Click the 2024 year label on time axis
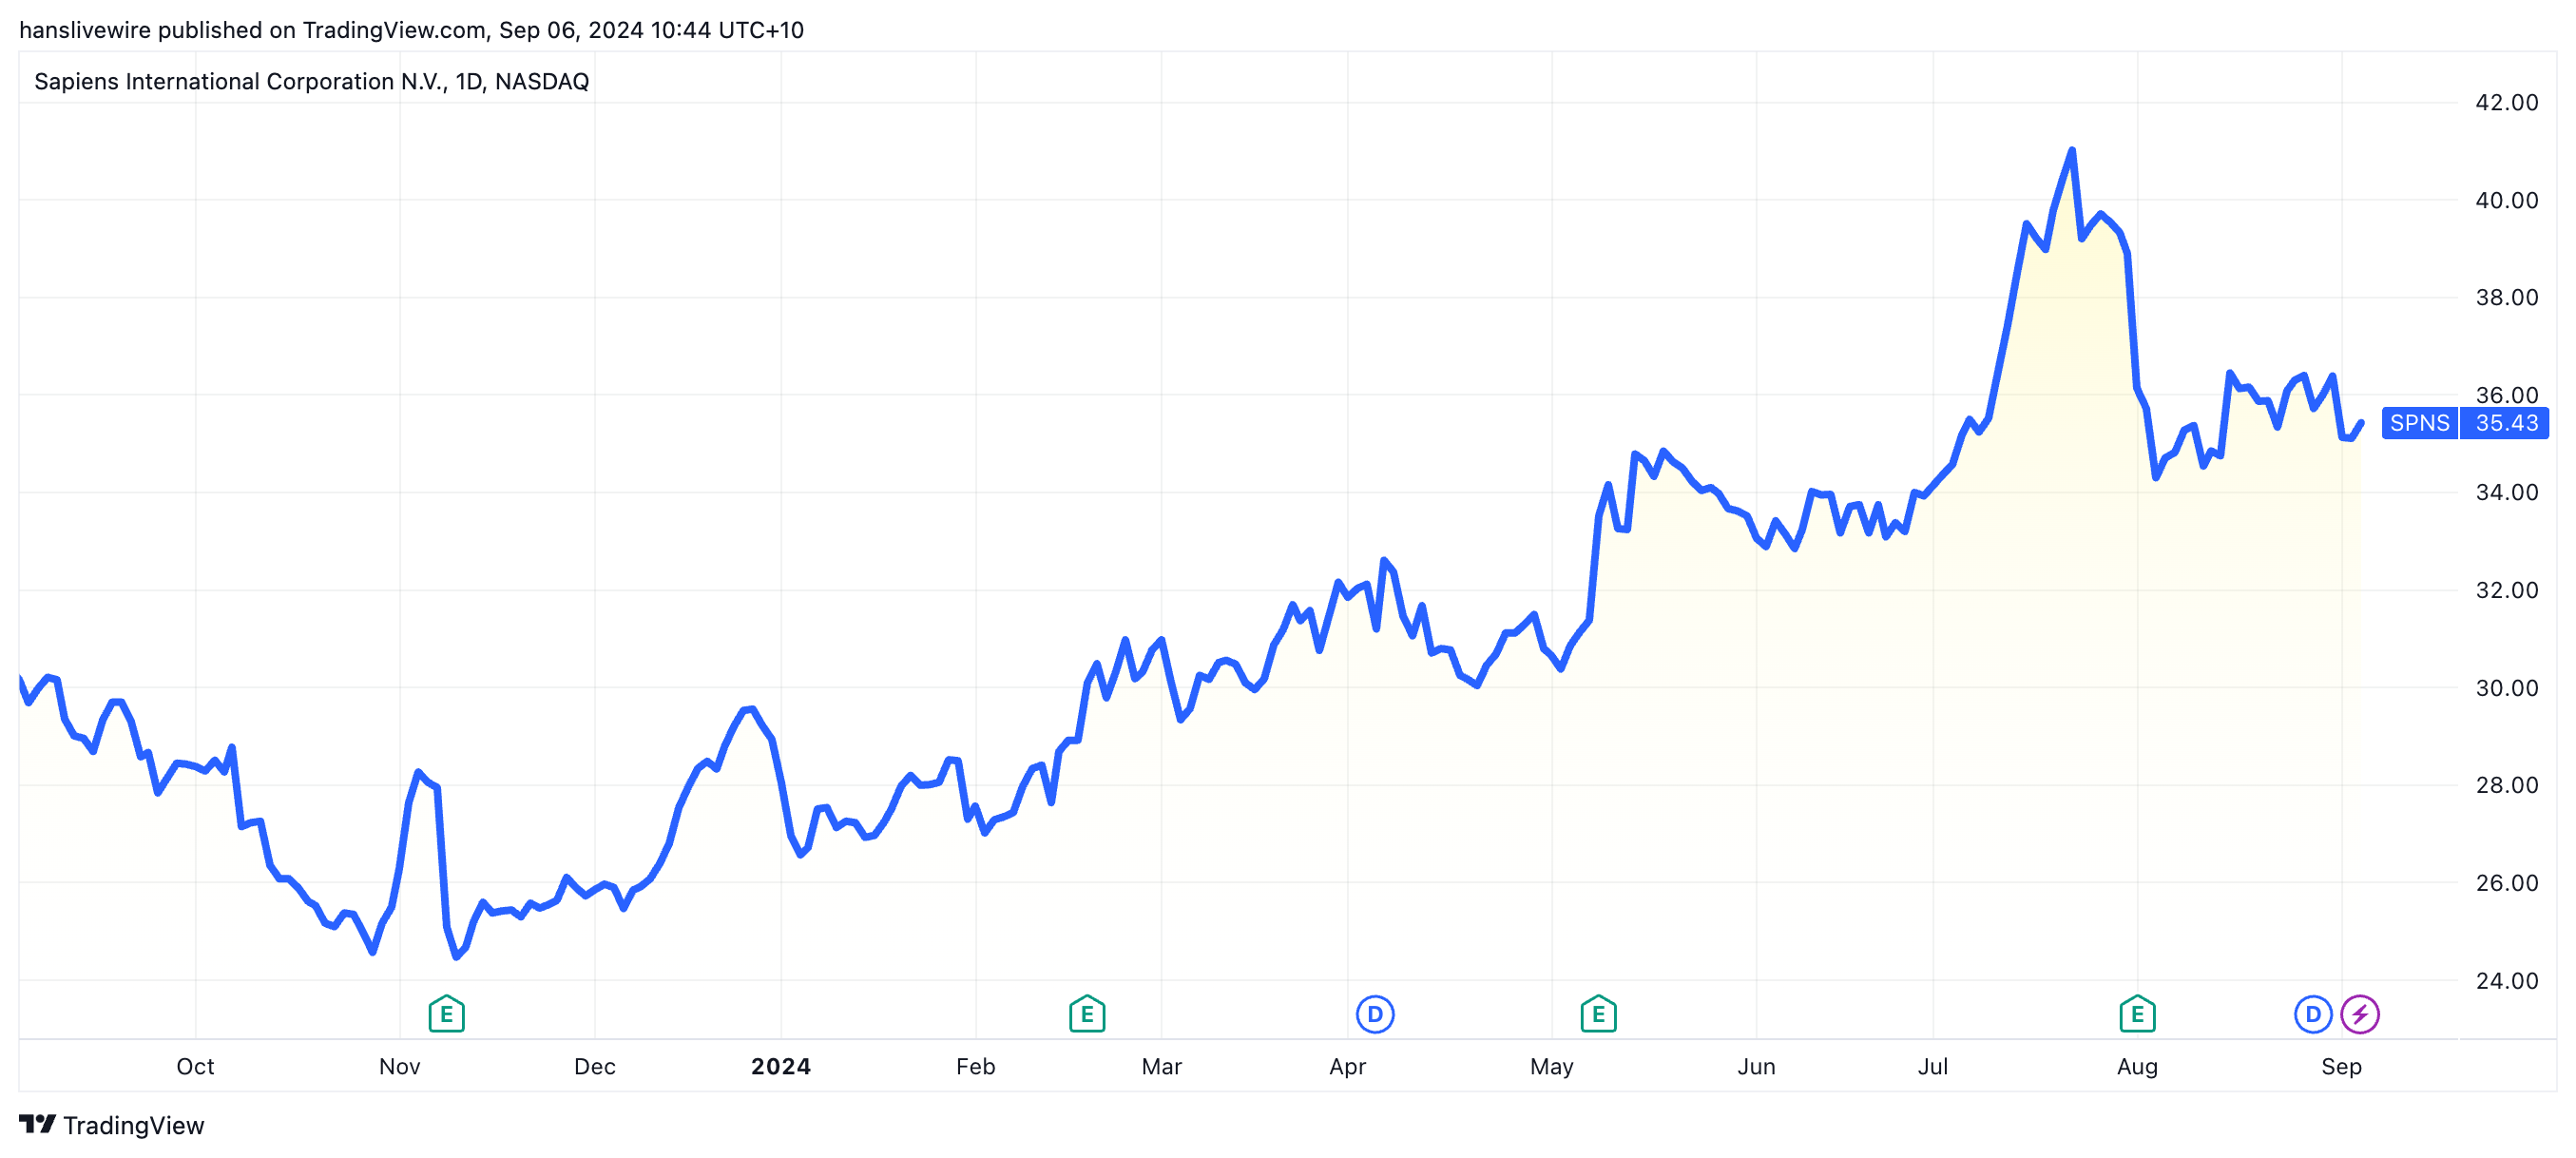 781,1066
